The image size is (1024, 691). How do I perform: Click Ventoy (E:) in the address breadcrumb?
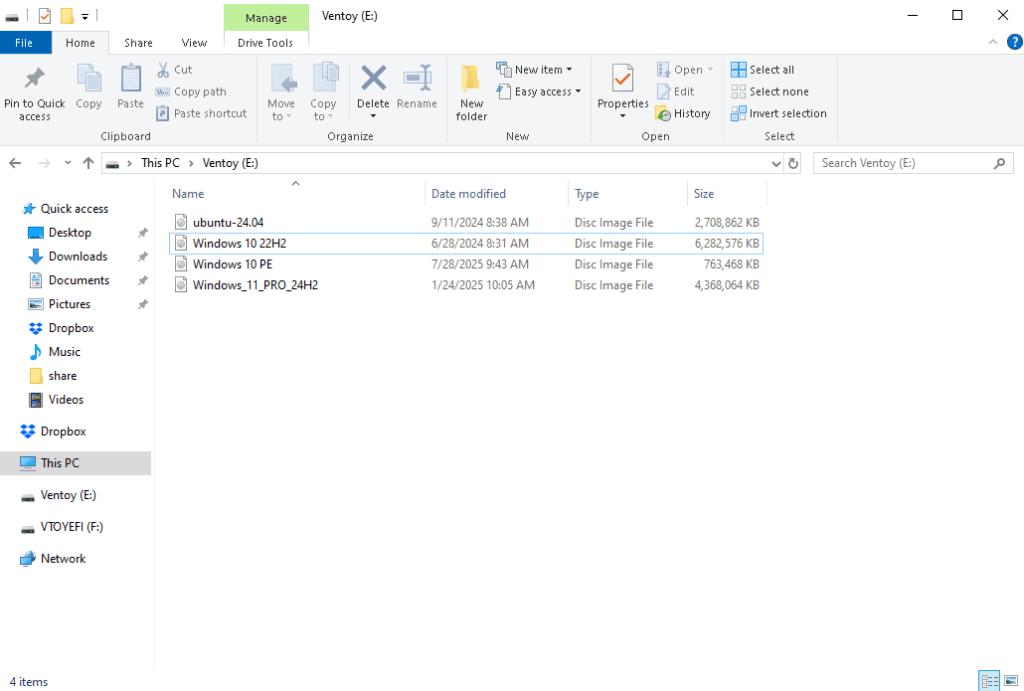click(x=231, y=163)
